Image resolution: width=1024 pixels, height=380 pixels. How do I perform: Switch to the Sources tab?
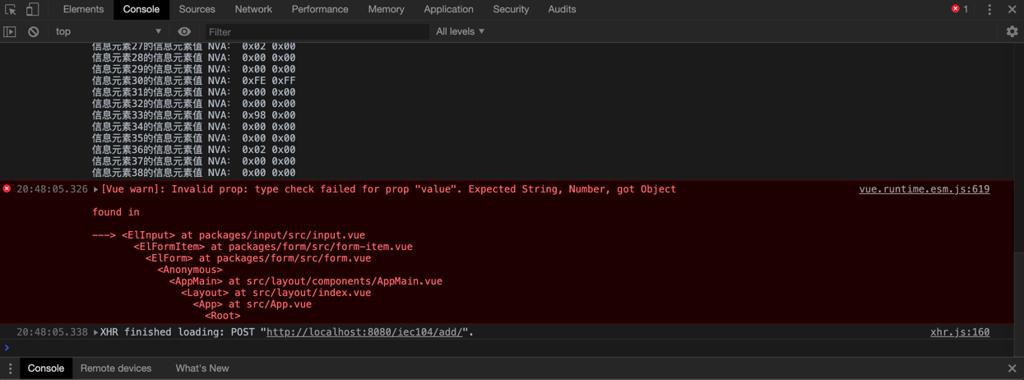pos(197,9)
